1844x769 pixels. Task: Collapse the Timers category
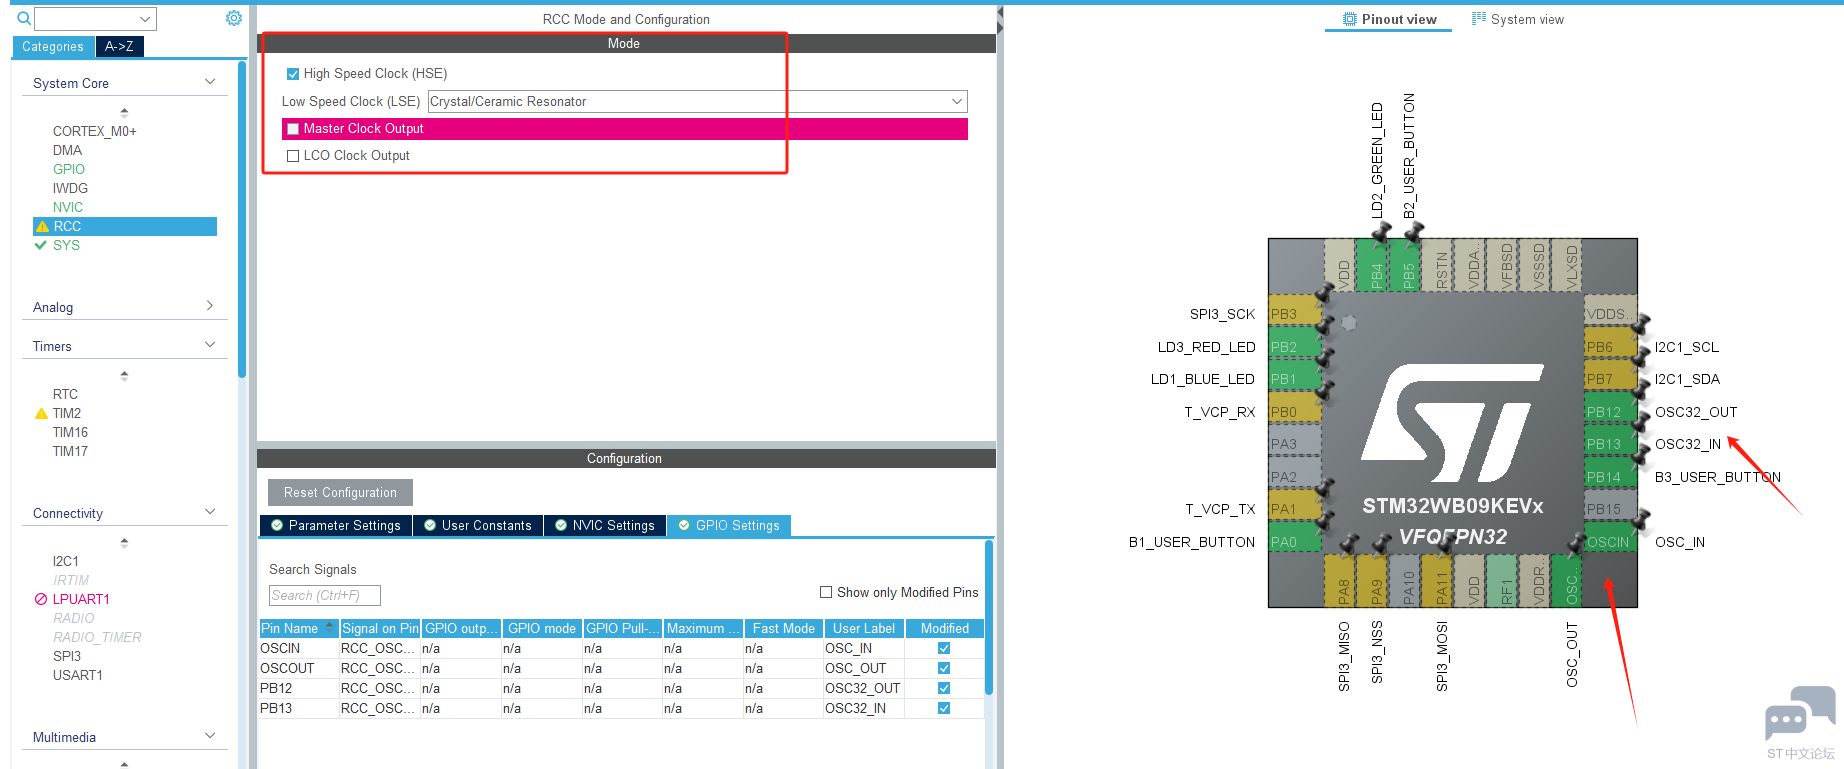click(x=210, y=345)
